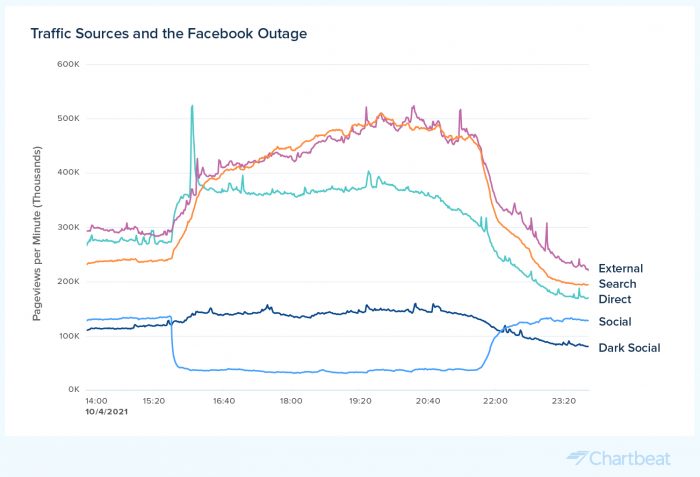The height and width of the screenshot is (477, 700).
Task: Click the 18:00 time axis label
Action: coord(291,401)
